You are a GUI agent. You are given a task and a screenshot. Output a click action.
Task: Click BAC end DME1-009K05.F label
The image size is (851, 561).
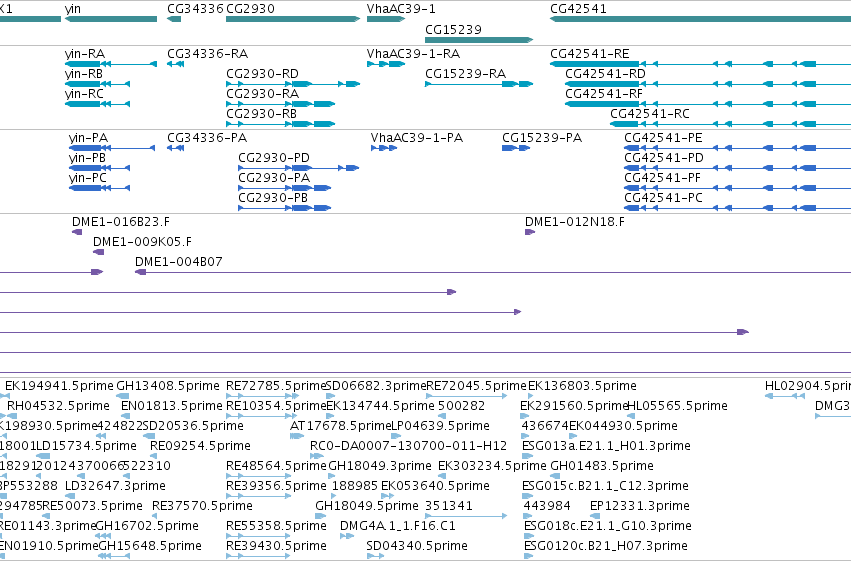pos(142,242)
